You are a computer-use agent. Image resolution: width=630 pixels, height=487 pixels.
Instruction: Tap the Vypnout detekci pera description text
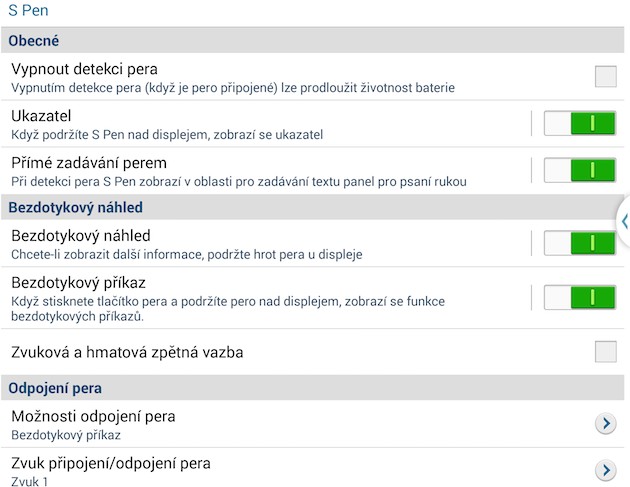[233, 88]
